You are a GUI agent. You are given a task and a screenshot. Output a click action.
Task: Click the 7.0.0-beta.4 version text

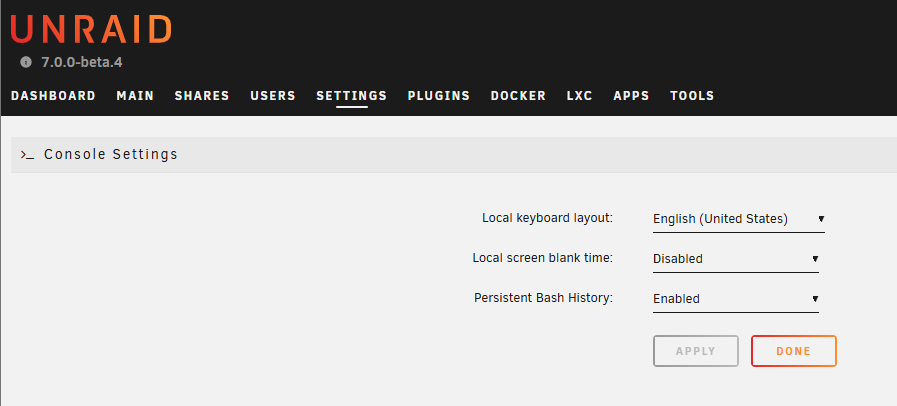click(82, 62)
